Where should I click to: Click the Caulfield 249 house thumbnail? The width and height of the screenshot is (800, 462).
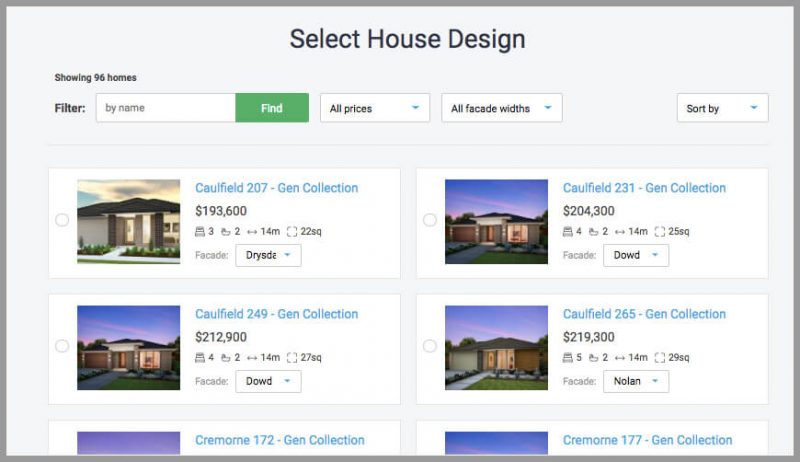[129, 348]
